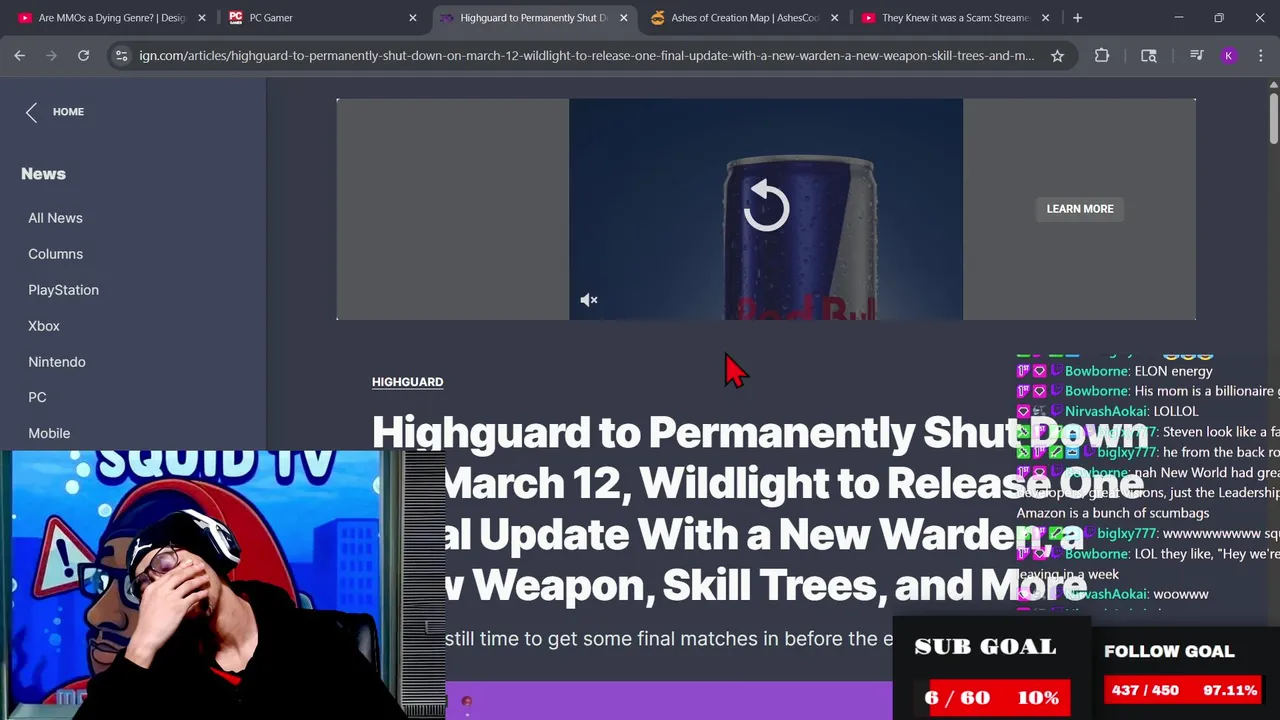Click the page vertical scrollbar thumb
1280x720 pixels.
(x=1274, y=118)
